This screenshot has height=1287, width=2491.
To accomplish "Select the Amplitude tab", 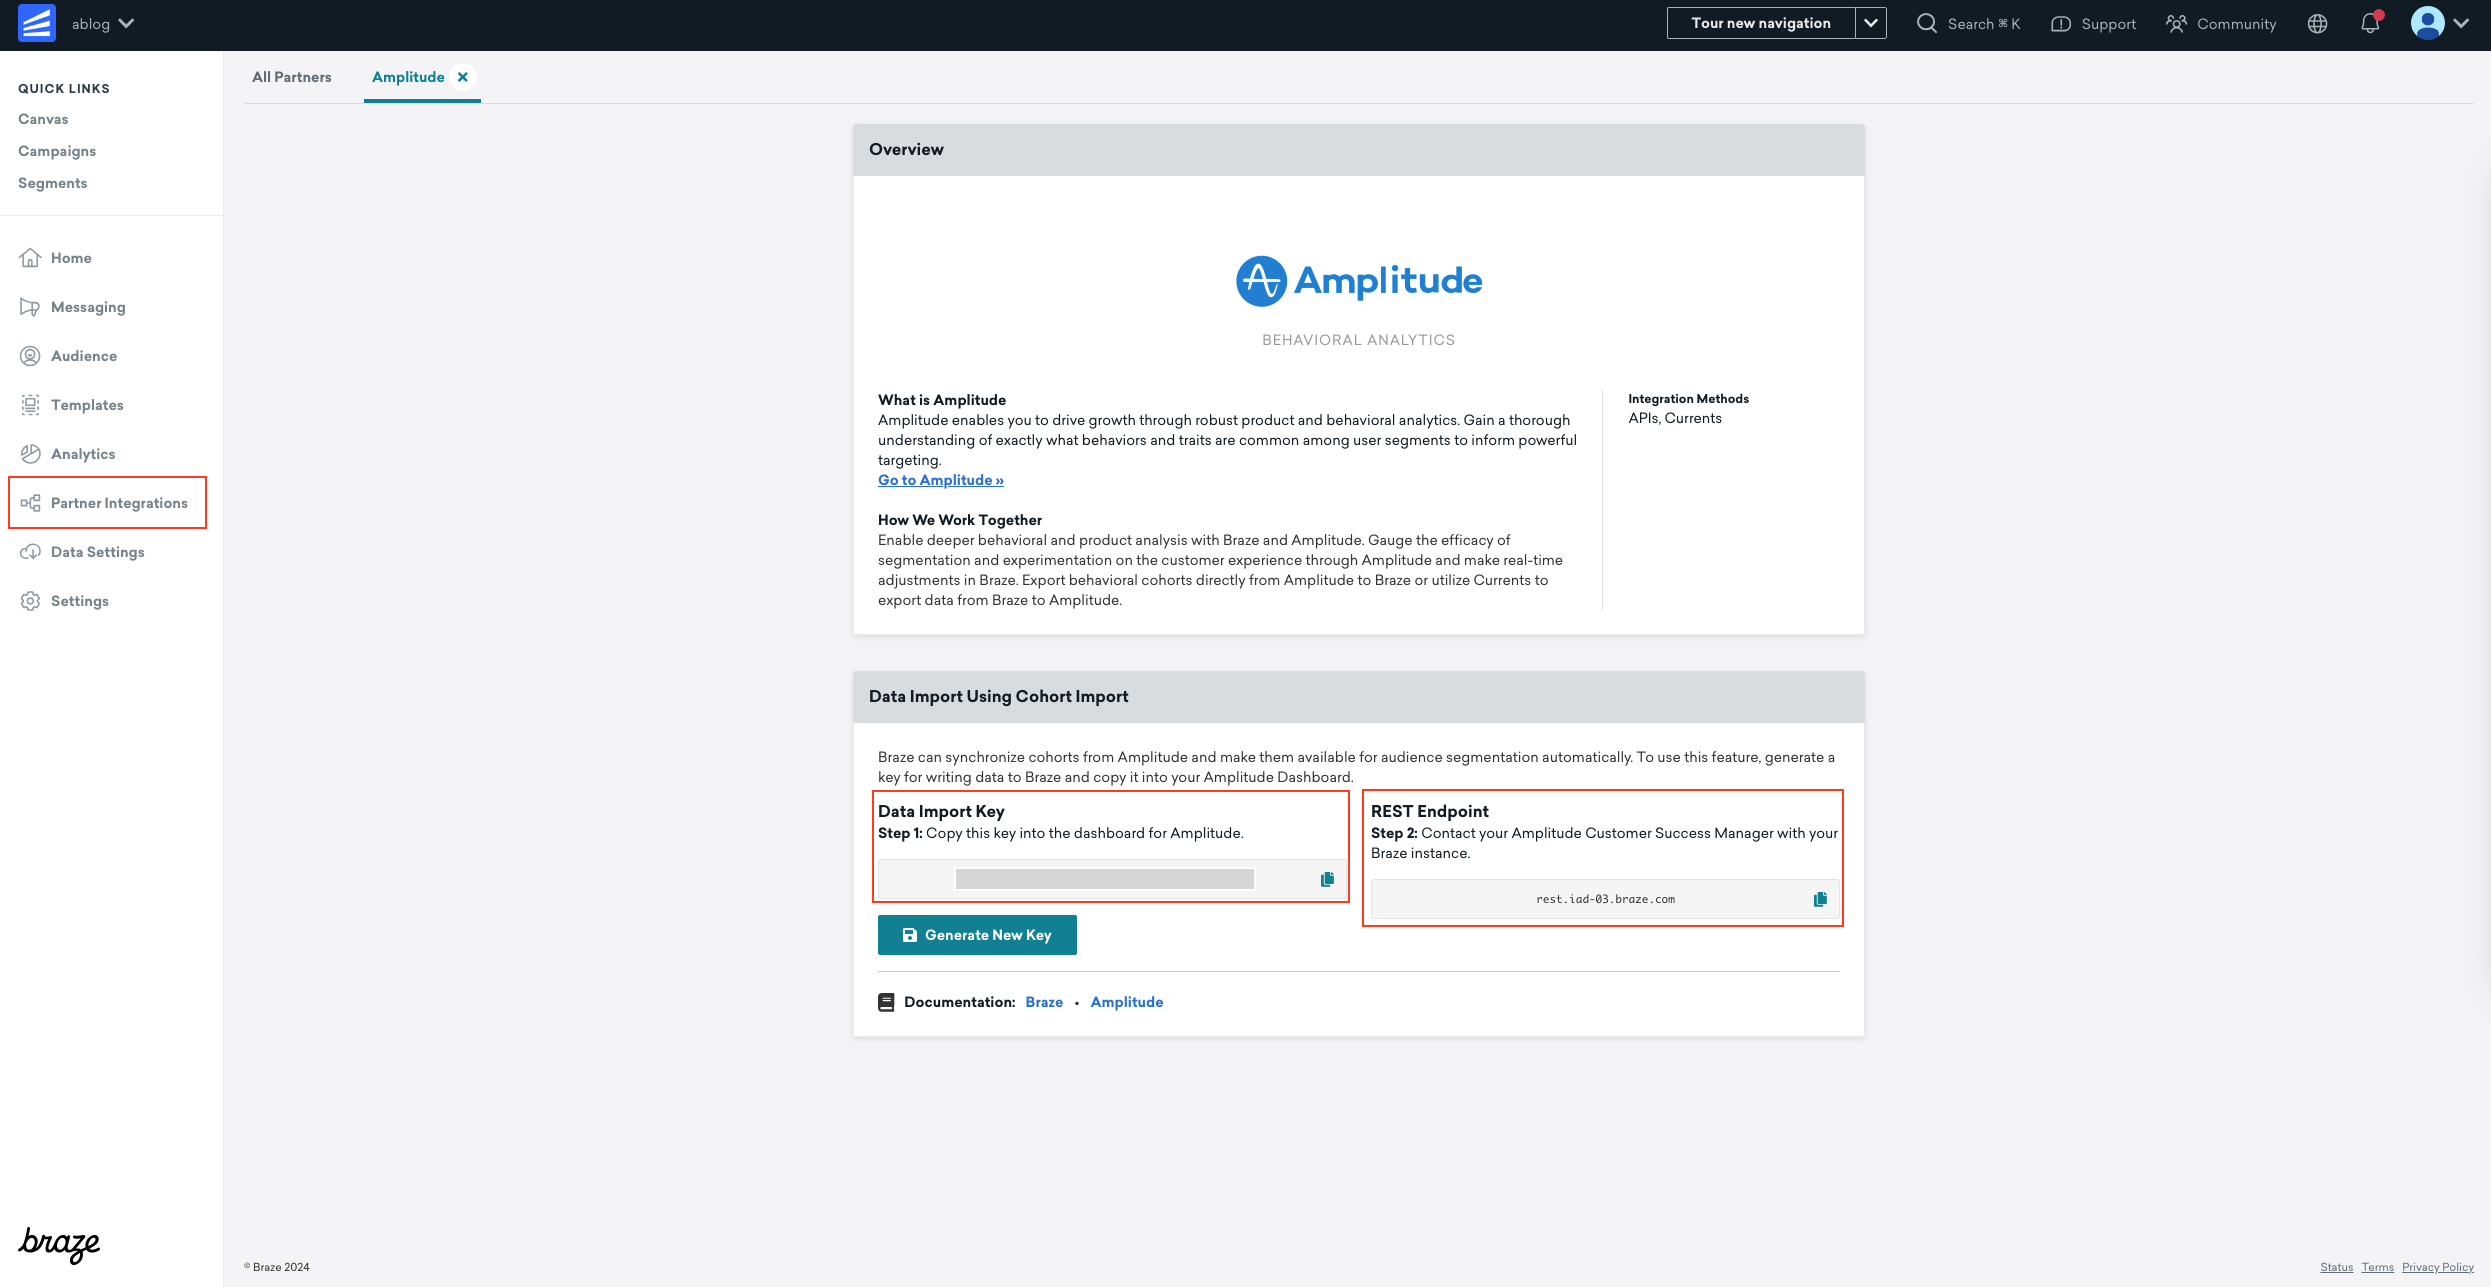I will tap(408, 77).
